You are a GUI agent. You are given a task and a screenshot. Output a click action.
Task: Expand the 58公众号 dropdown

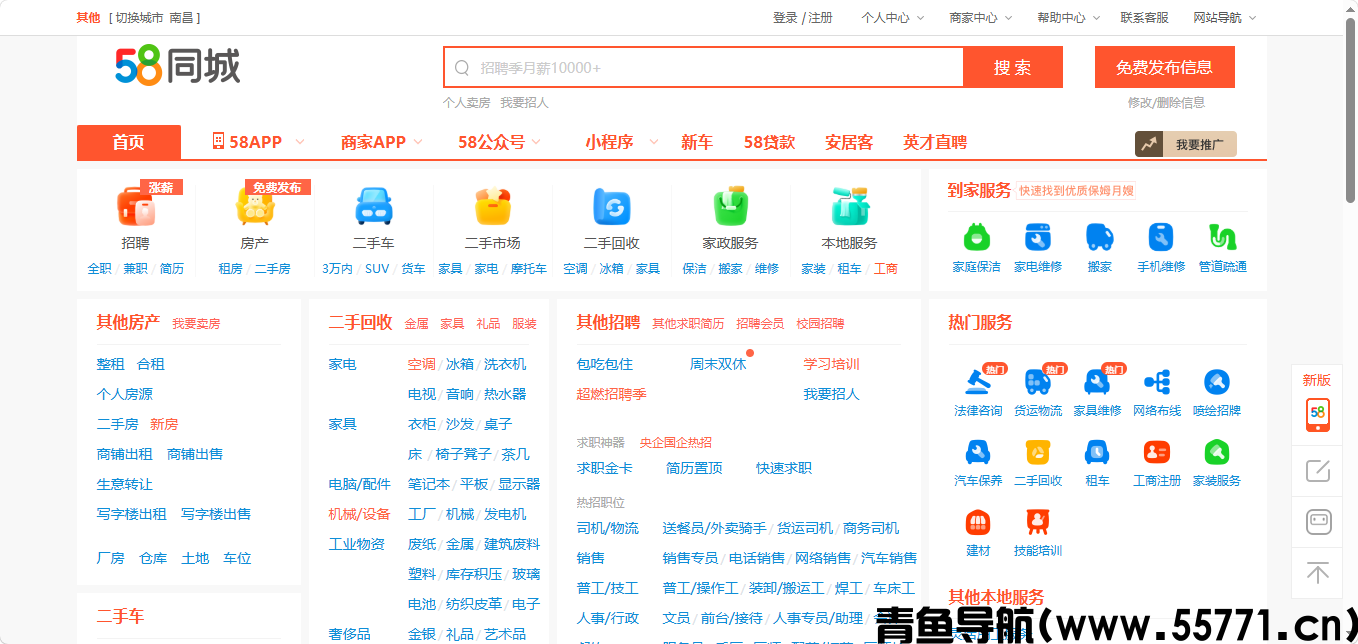pos(499,142)
